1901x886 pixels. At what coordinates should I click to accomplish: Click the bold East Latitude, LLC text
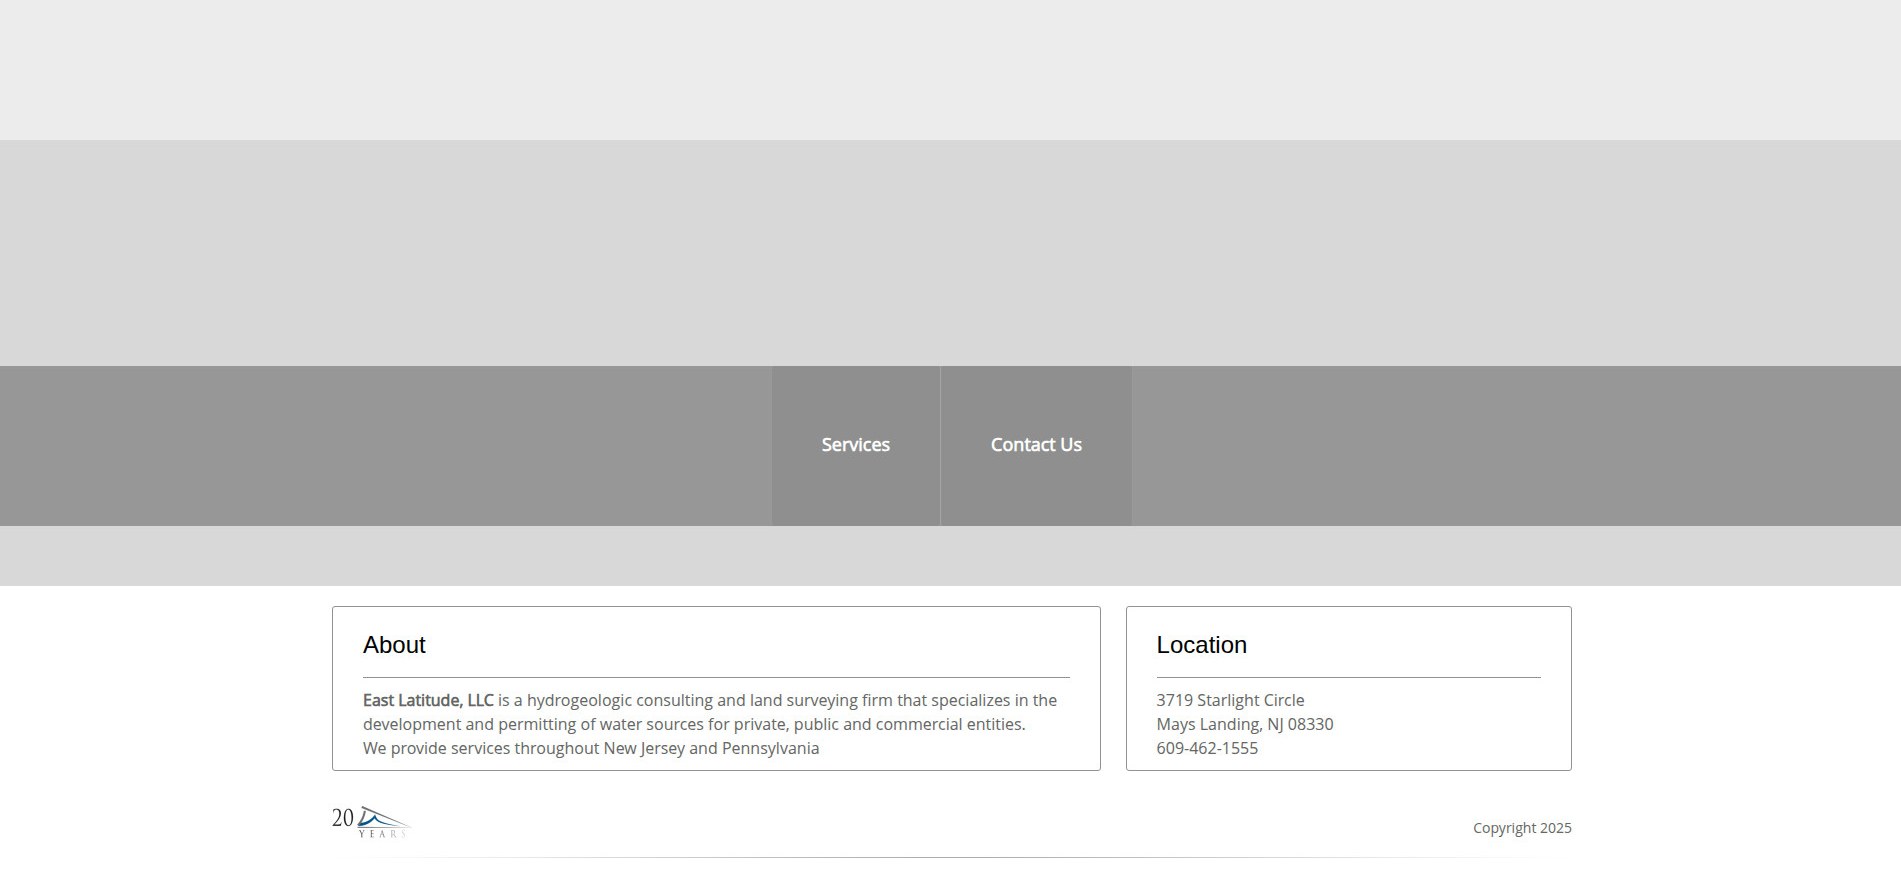[428, 700]
